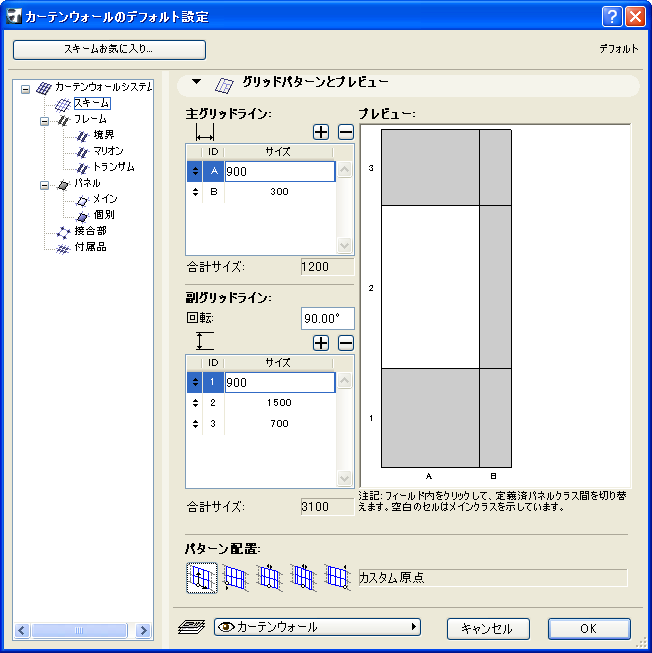Select パネル tree item
This screenshot has width=652, height=653.
87,183
